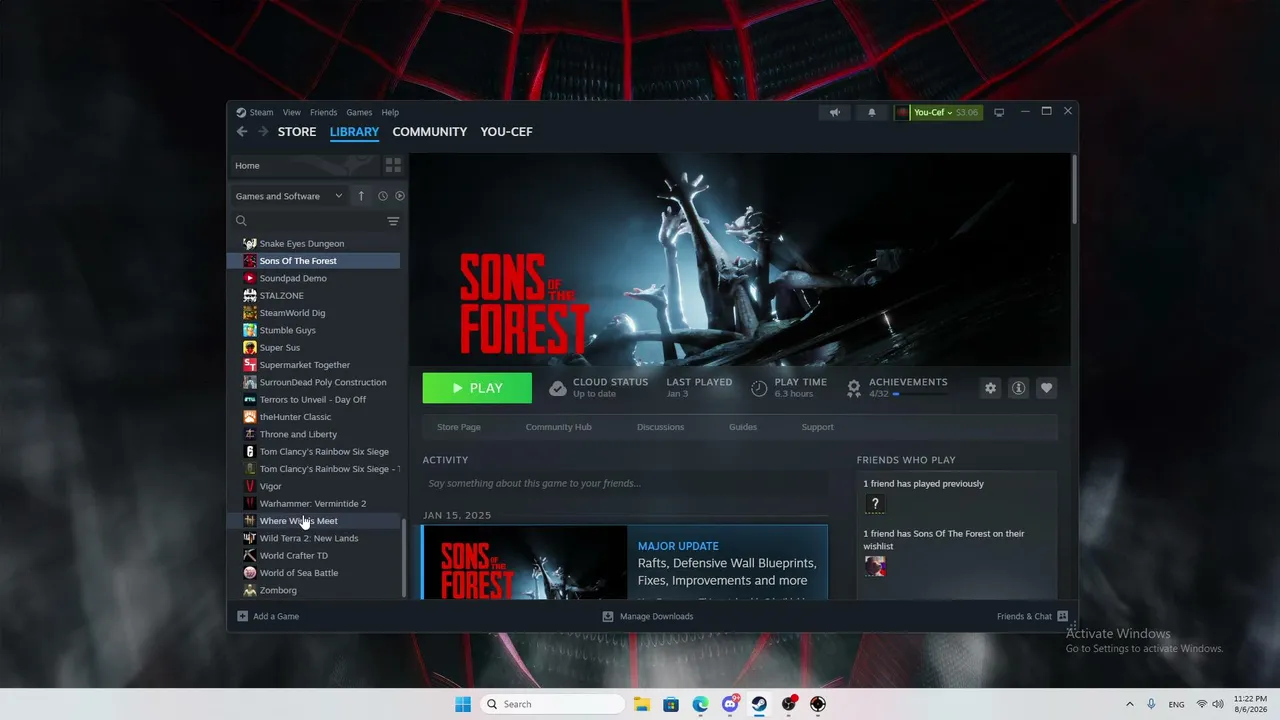Select the LIBRARY tab
The width and height of the screenshot is (1280, 720).
click(x=354, y=132)
